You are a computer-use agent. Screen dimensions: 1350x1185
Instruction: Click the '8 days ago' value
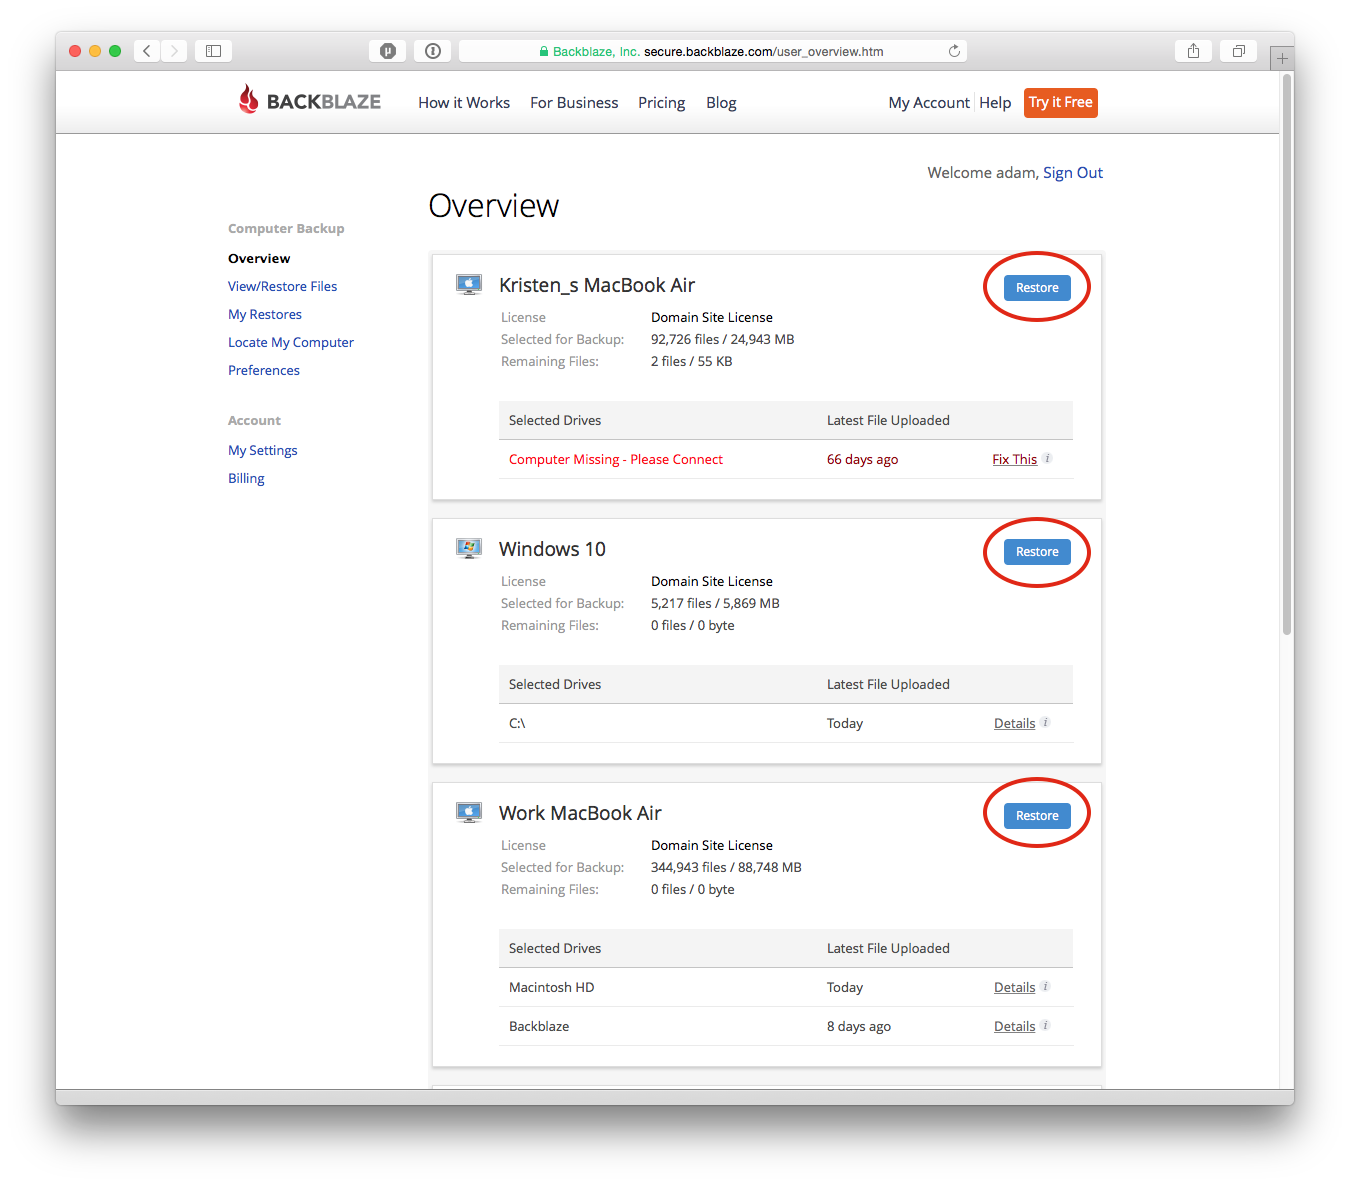[x=859, y=1026]
